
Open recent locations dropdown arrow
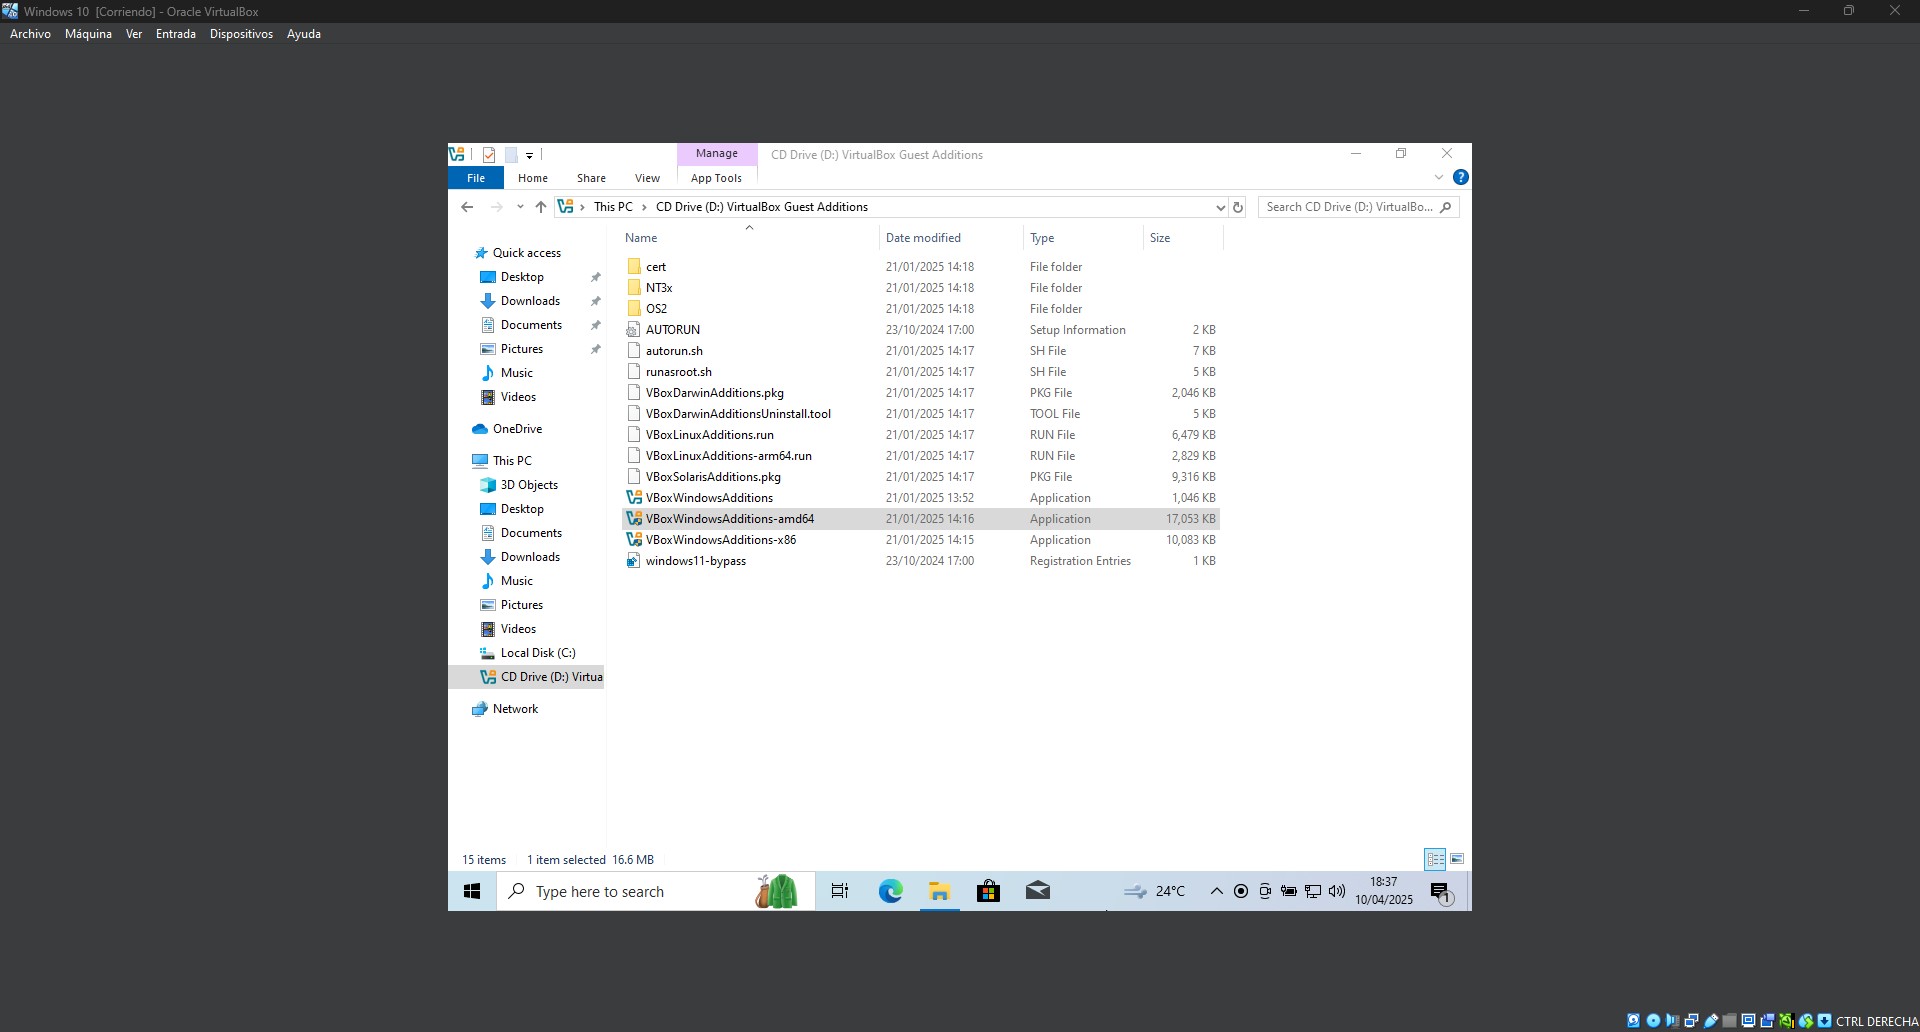pos(519,207)
